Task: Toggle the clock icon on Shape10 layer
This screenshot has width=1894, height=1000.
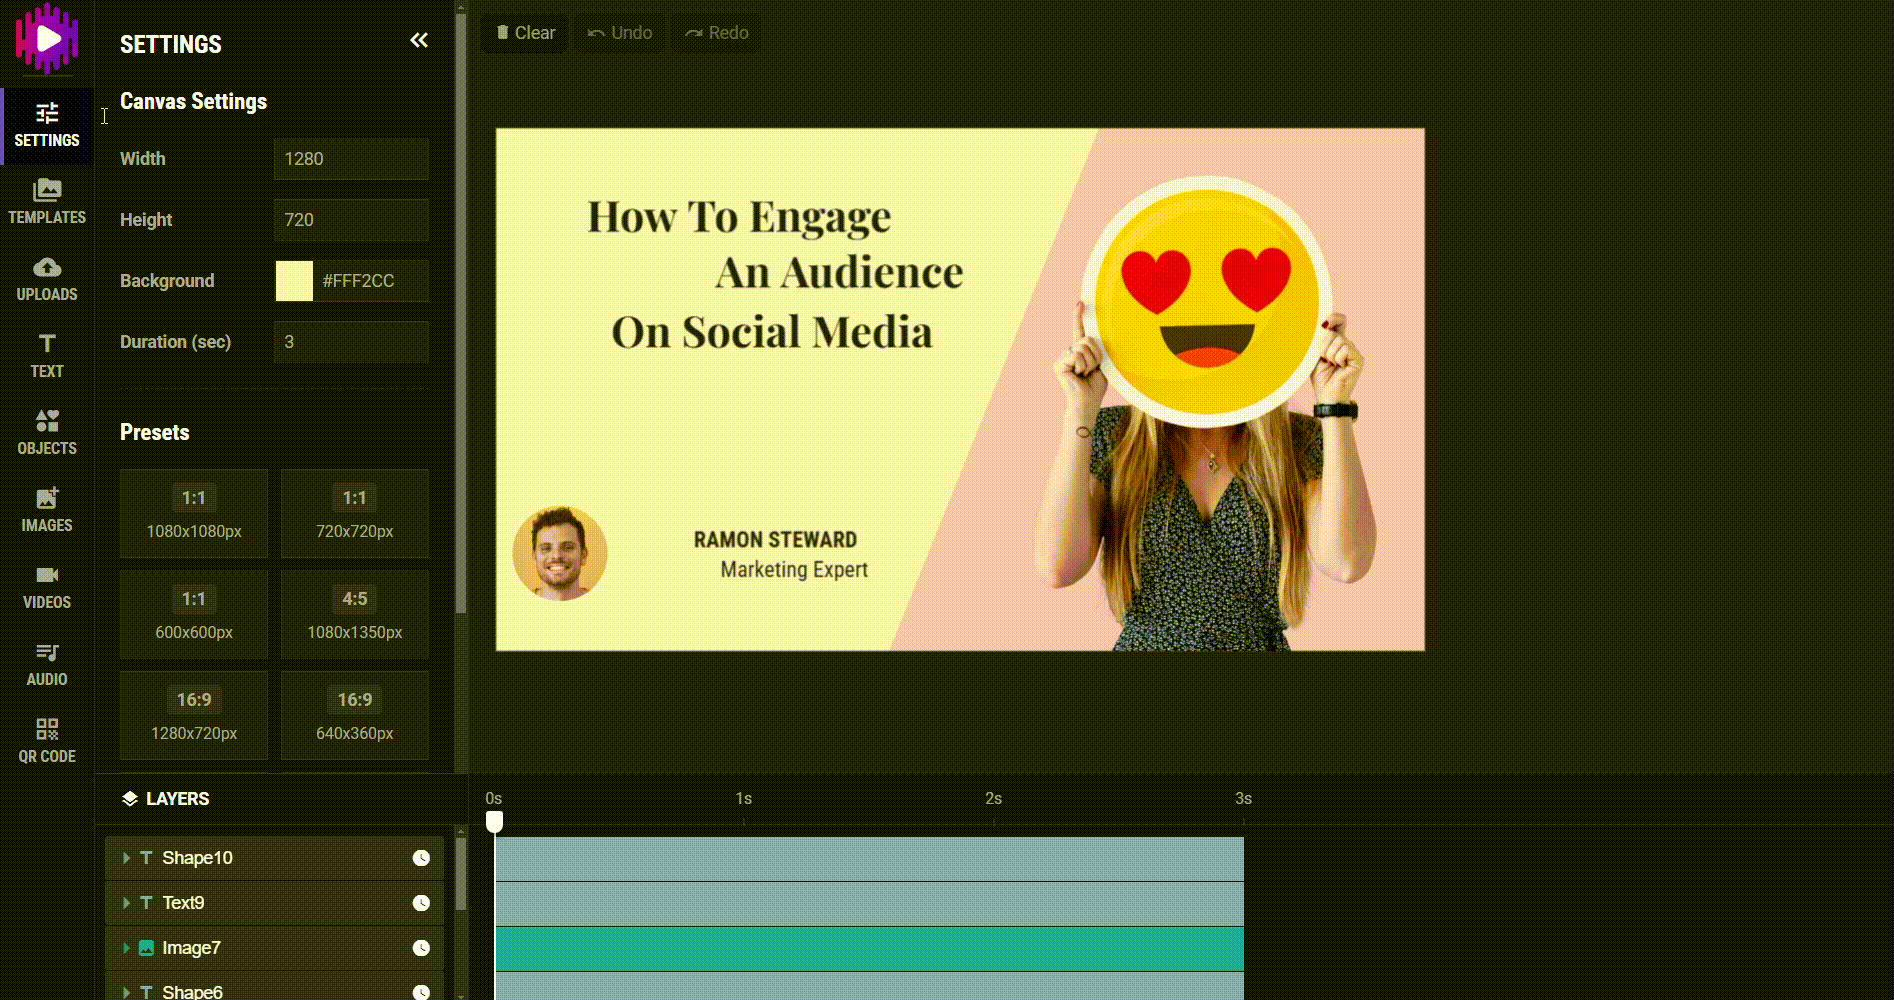Action: point(421,858)
